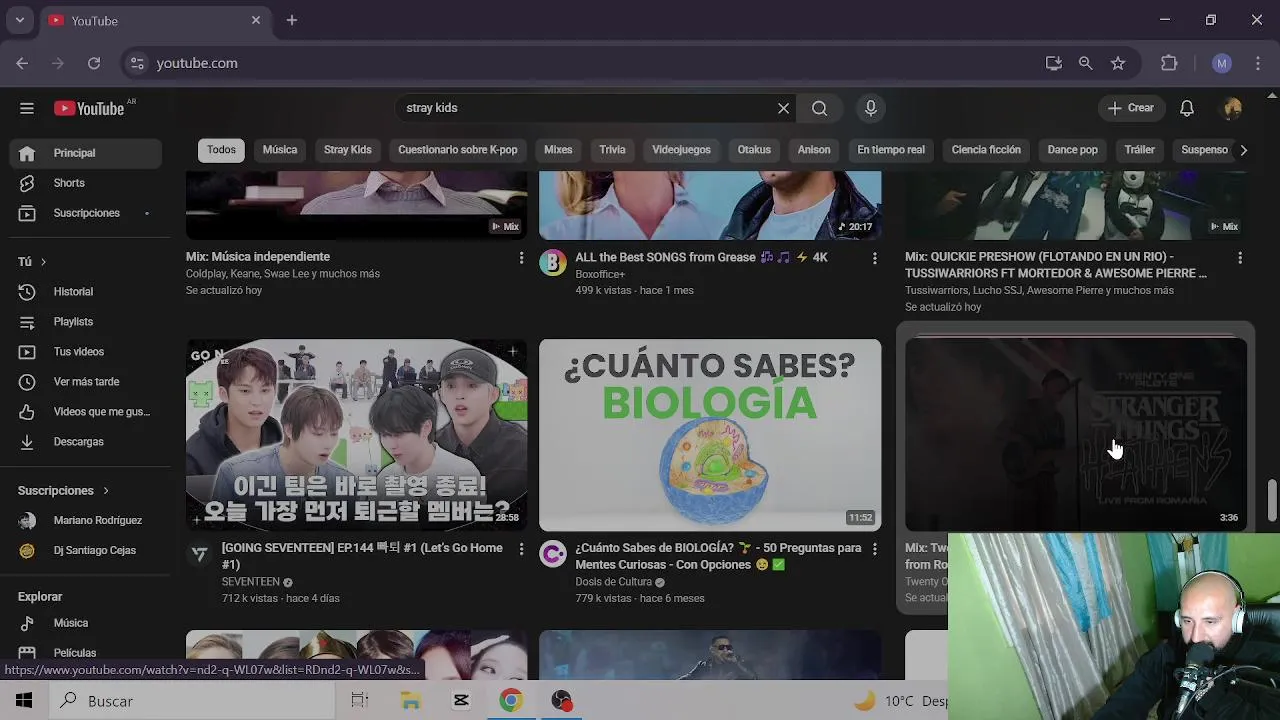Open Mariano Rodríguez subscription channel
Screen dimensions: 1280x720
(x=85, y=521)
